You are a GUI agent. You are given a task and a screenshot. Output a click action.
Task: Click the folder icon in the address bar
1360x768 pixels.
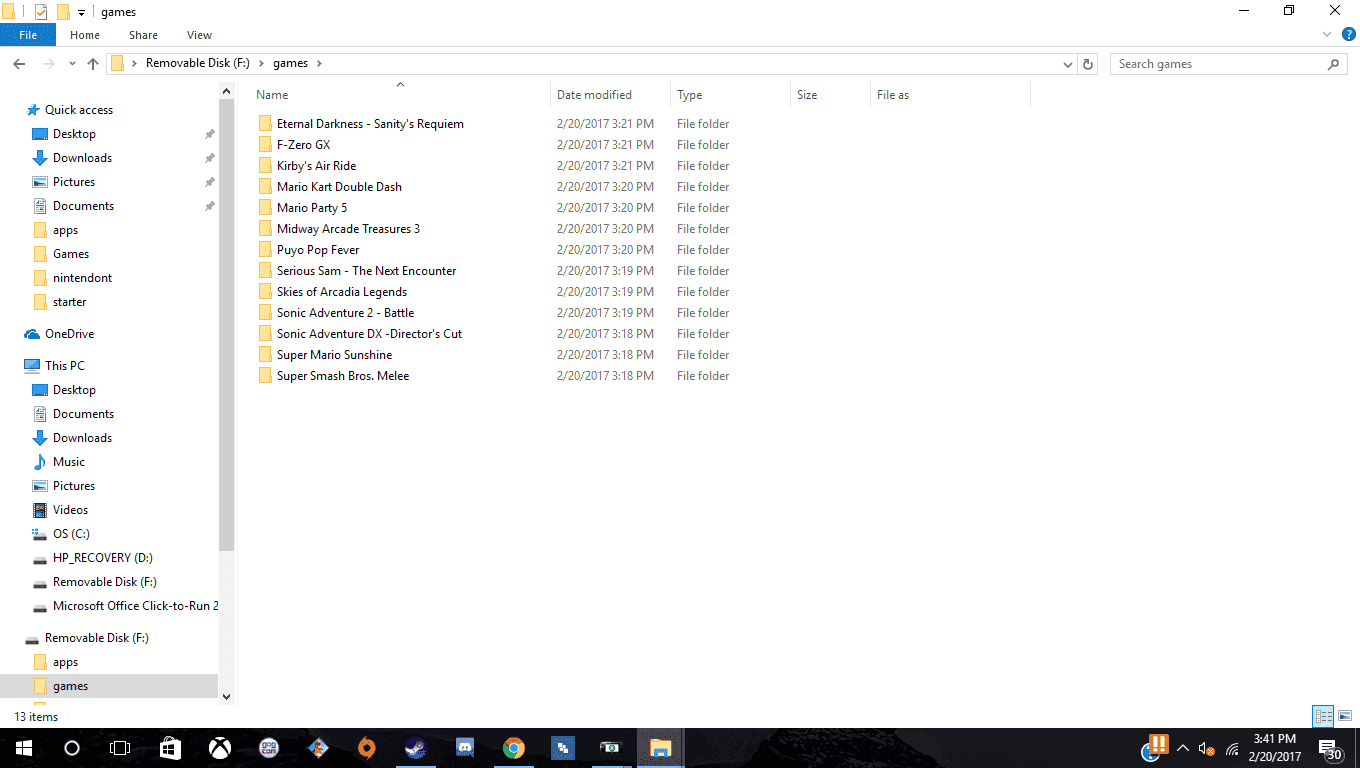pyautogui.click(x=117, y=63)
